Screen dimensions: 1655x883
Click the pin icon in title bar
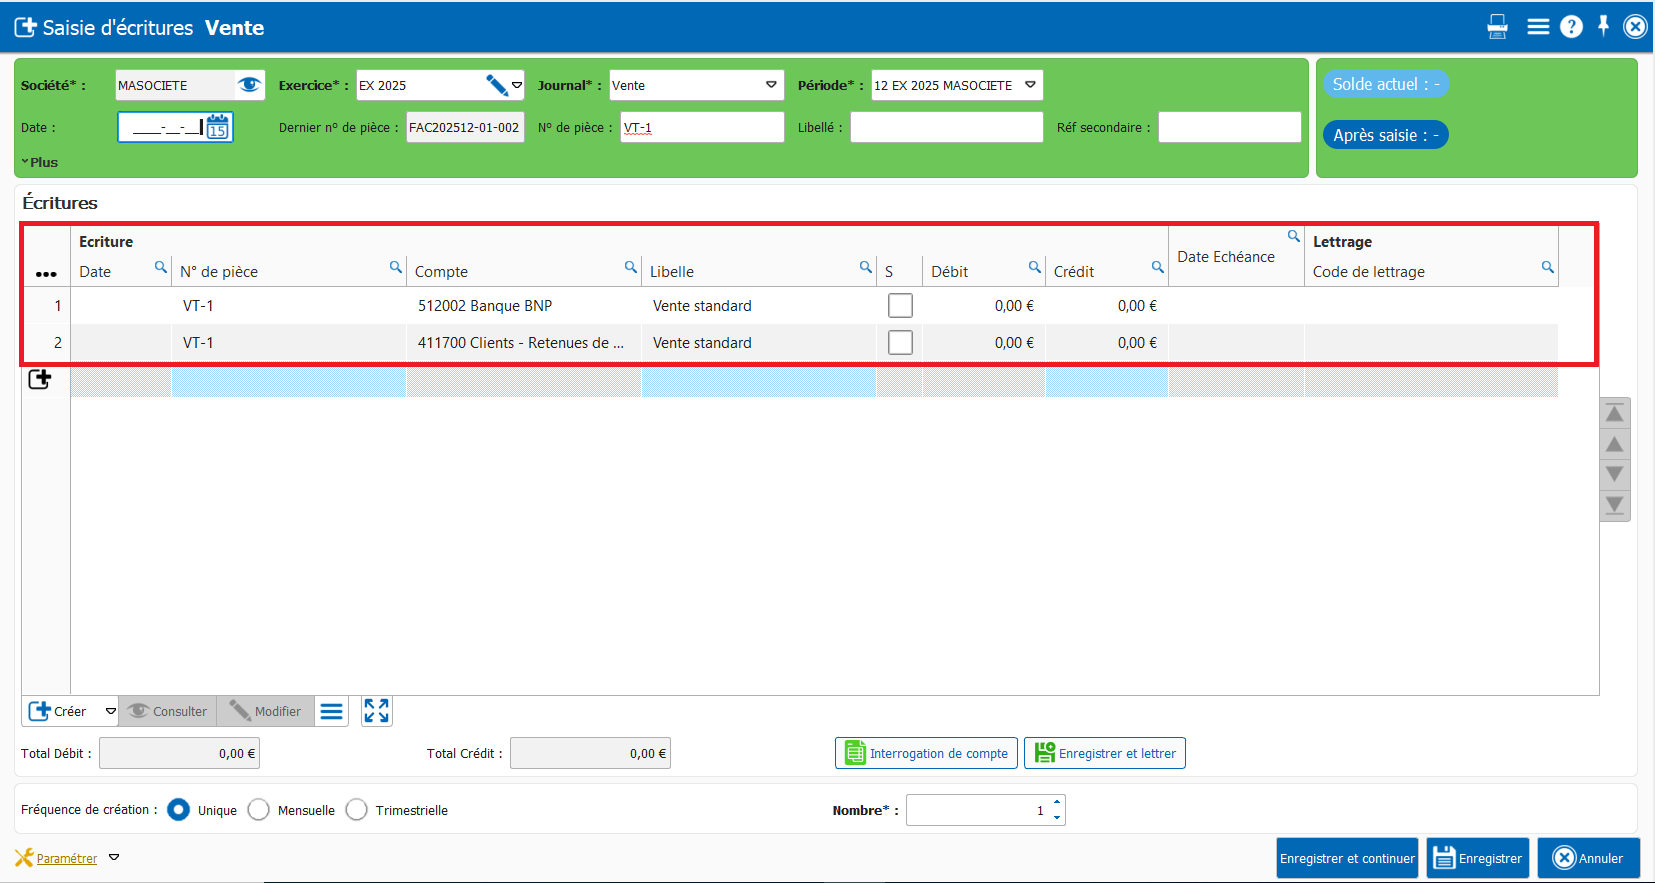point(1603,26)
